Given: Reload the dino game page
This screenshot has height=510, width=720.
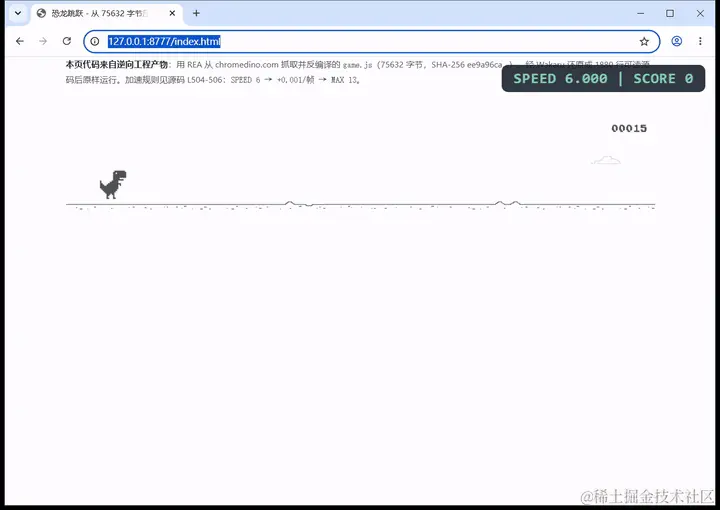Looking at the screenshot, I should tap(67, 41).
